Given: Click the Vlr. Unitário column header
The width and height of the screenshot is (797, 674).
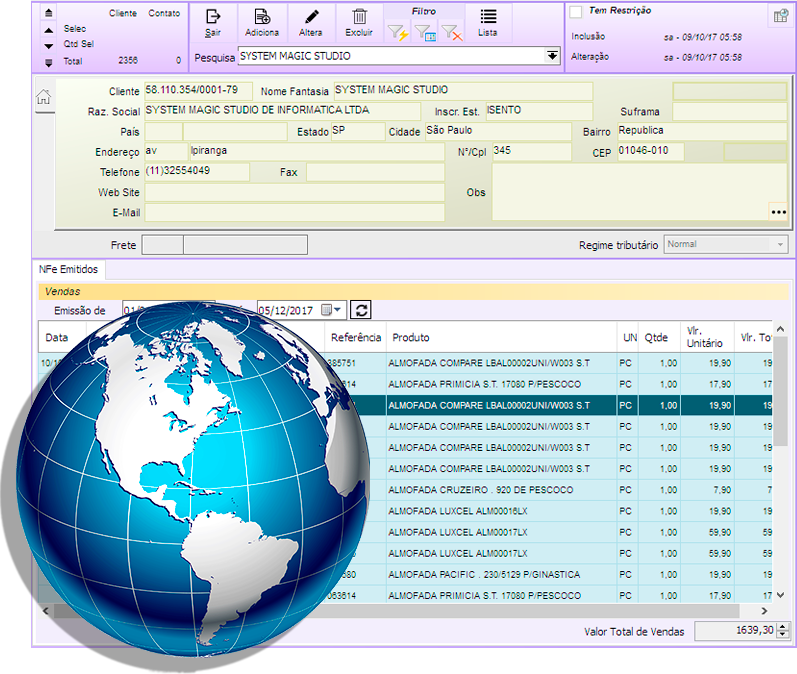Looking at the screenshot, I should click(x=707, y=337).
